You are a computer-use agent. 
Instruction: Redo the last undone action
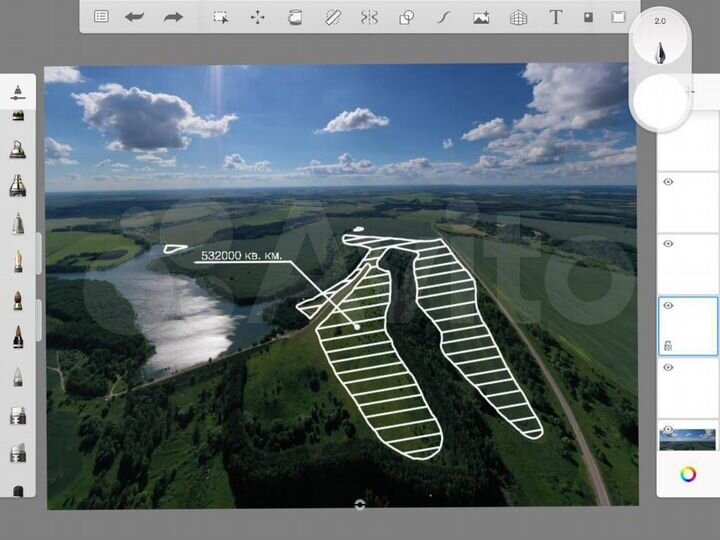(173, 17)
